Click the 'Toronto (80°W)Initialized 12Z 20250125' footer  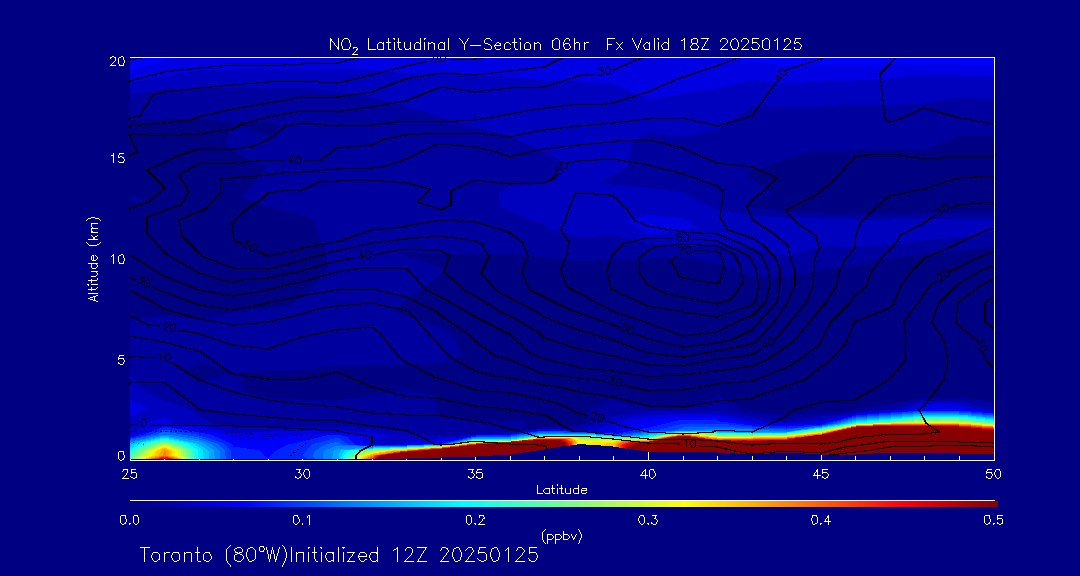pos(339,555)
